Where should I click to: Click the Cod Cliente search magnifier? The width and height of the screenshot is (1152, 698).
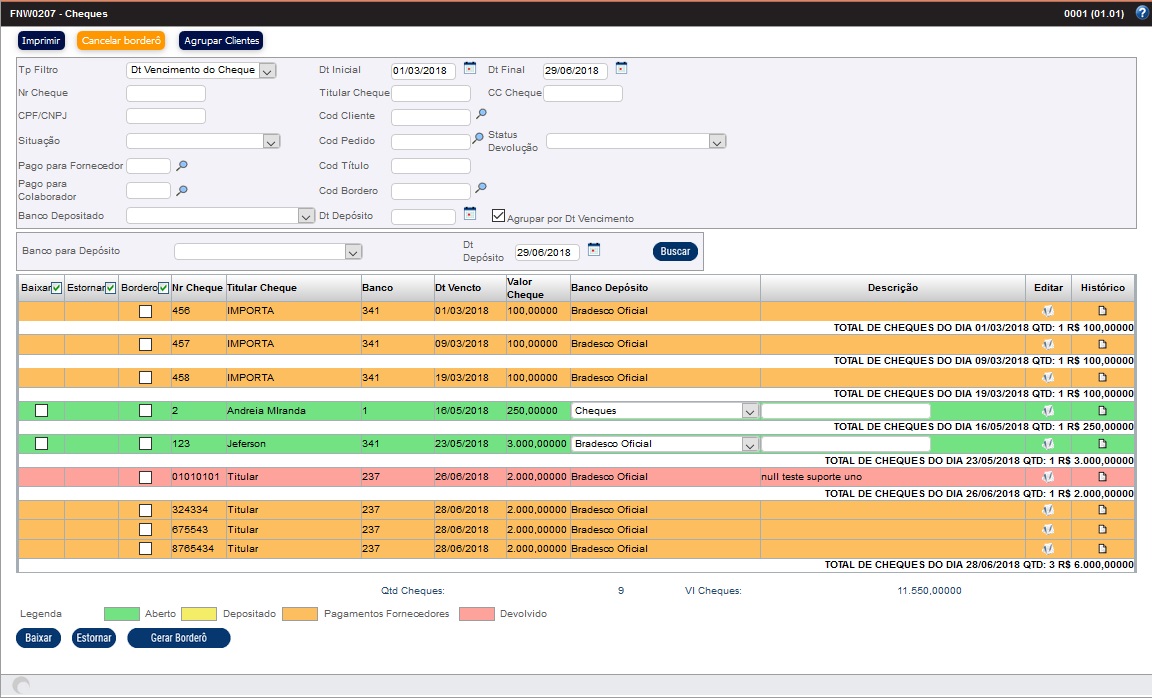click(x=481, y=115)
